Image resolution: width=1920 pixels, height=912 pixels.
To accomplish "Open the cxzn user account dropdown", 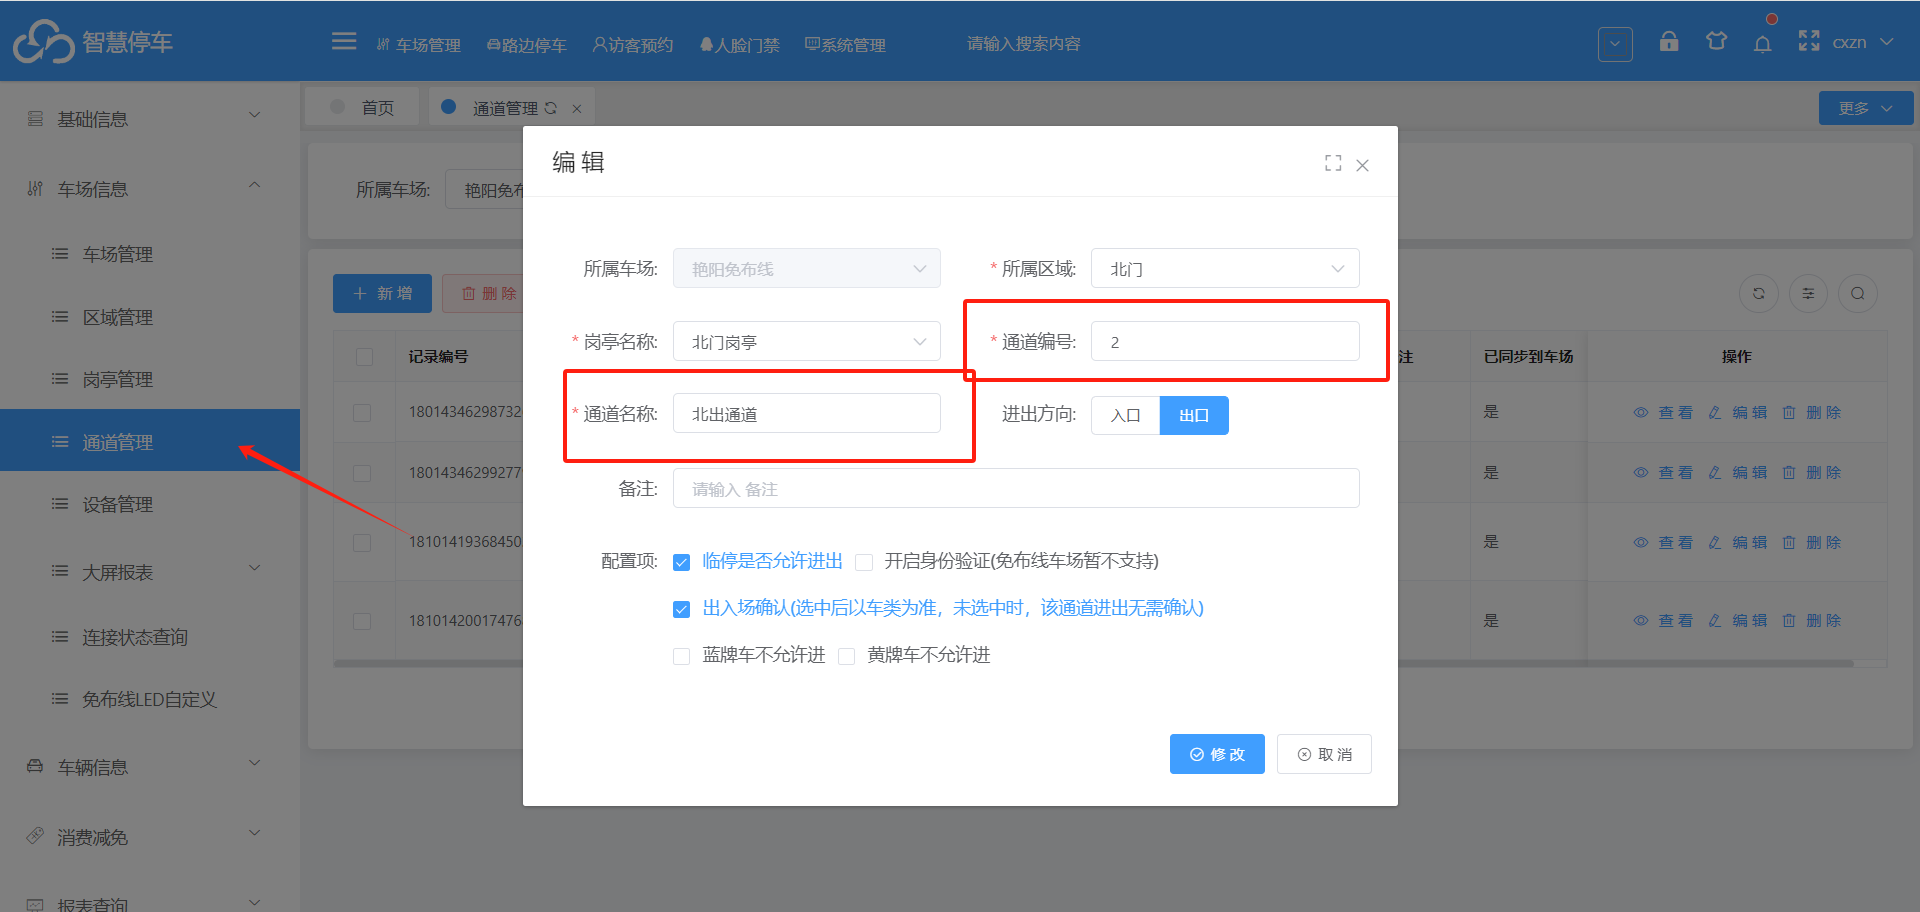I will click(x=1862, y=42).
